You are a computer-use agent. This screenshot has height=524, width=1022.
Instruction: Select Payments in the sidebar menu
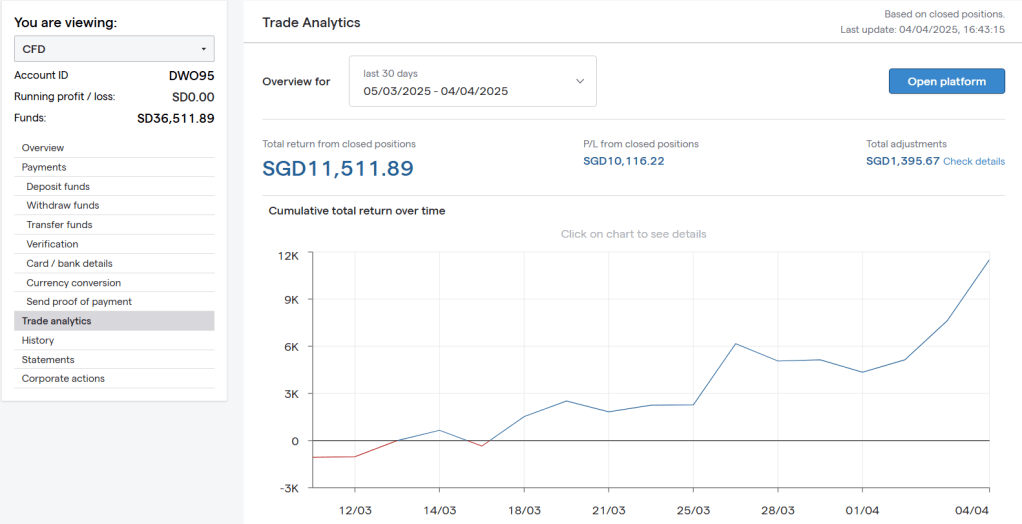pos(44,167)
